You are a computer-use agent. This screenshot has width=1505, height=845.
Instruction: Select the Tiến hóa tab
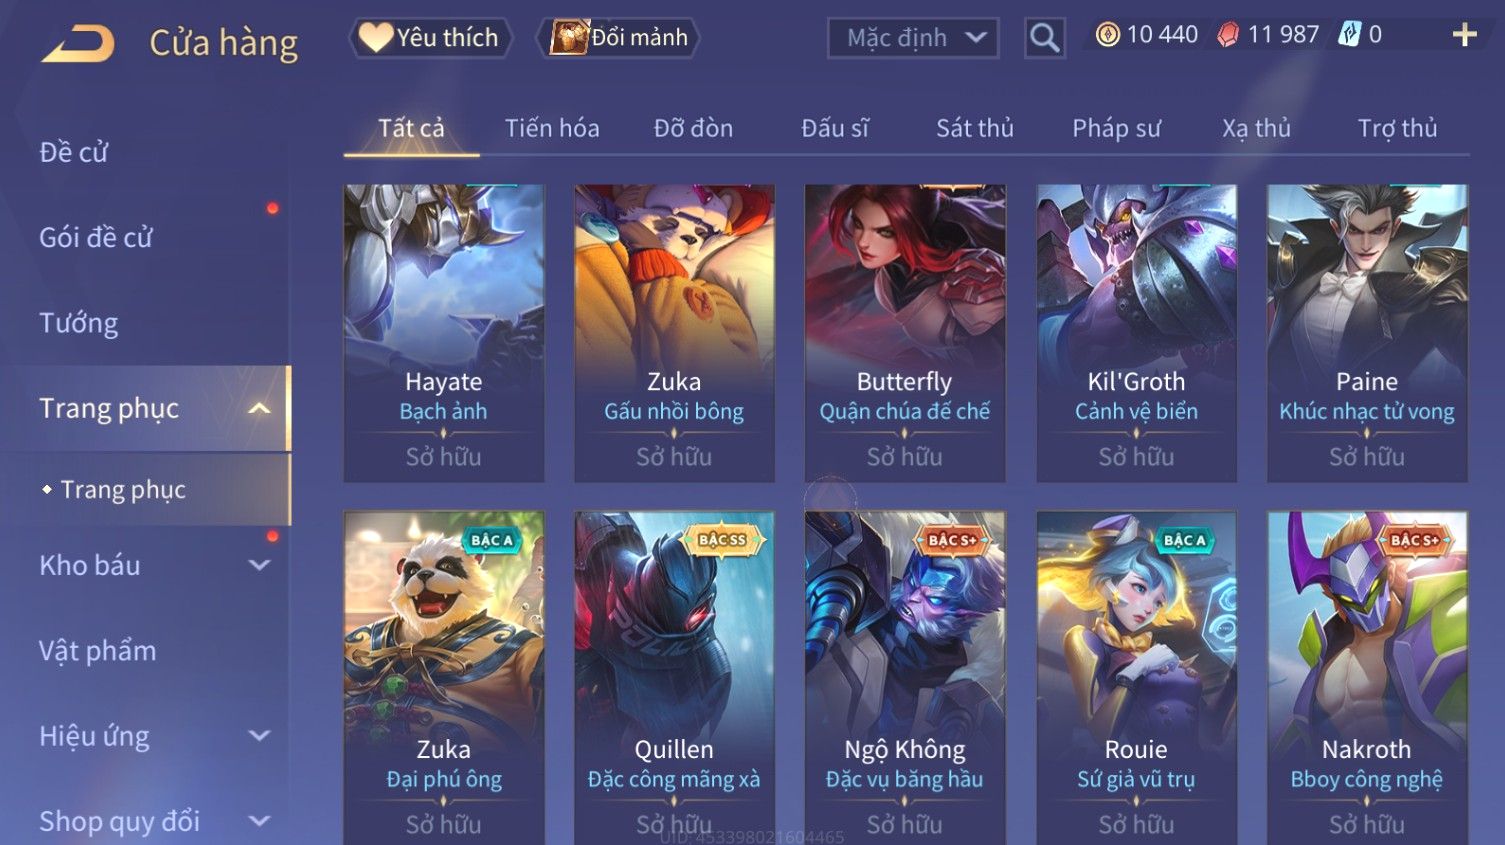pyautogui.click(x=552, y=128)
